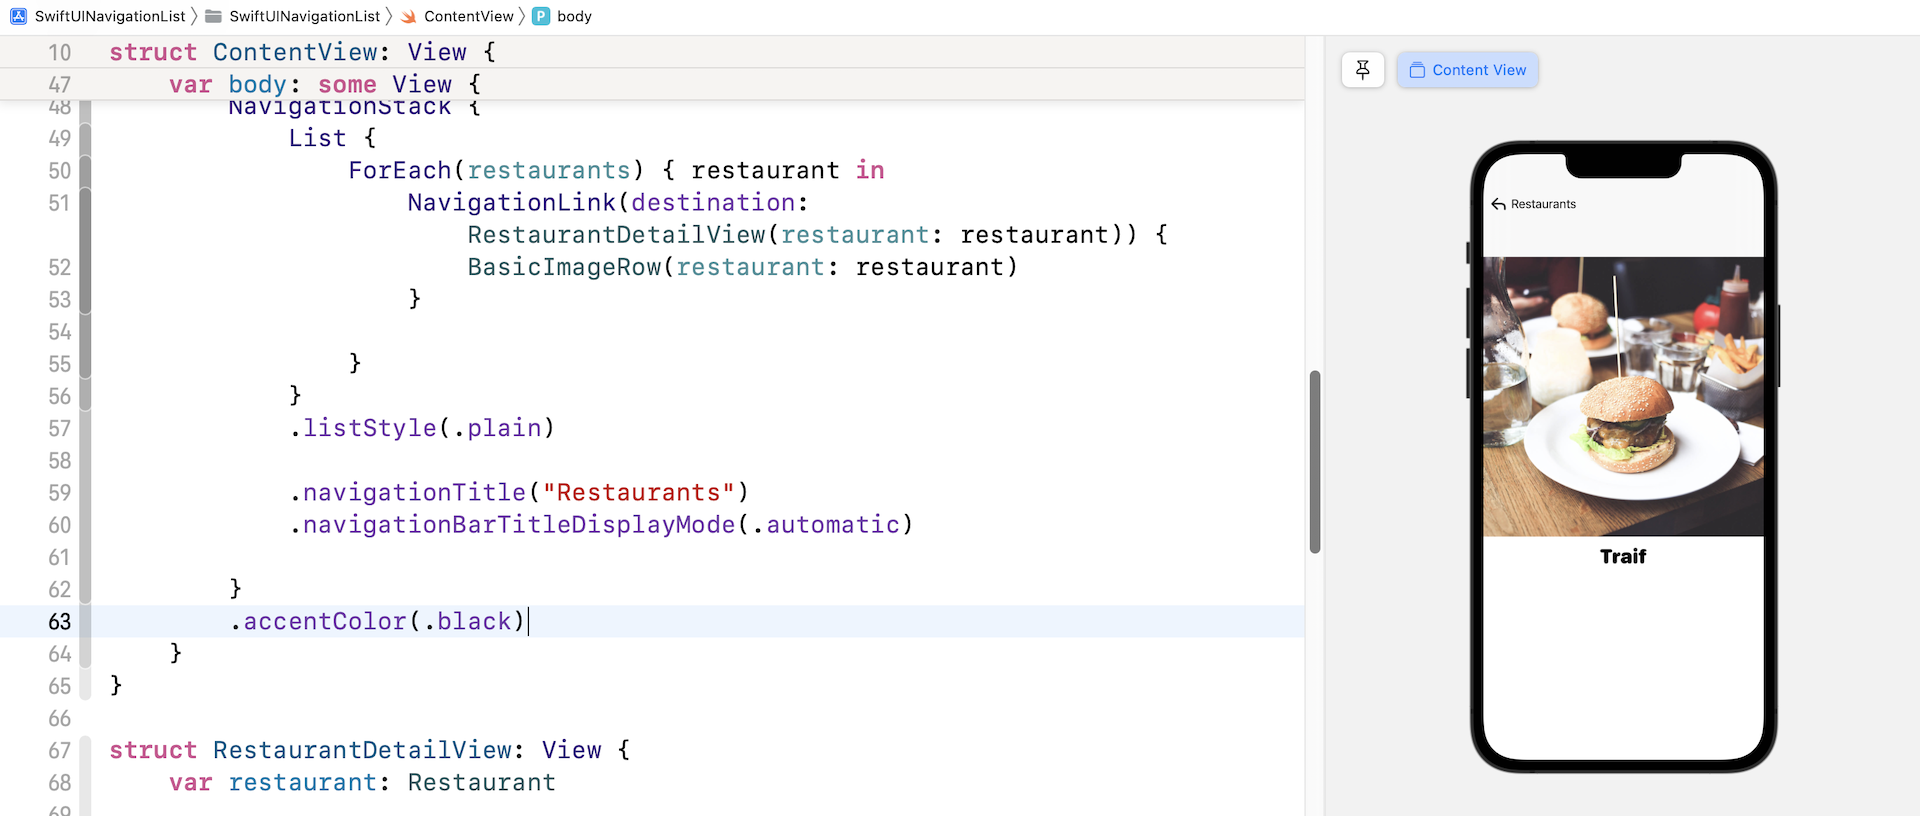Open the body symbol jump bar menu
Viewport: 1920px width, 816px height.
click(x=574, y=16)
